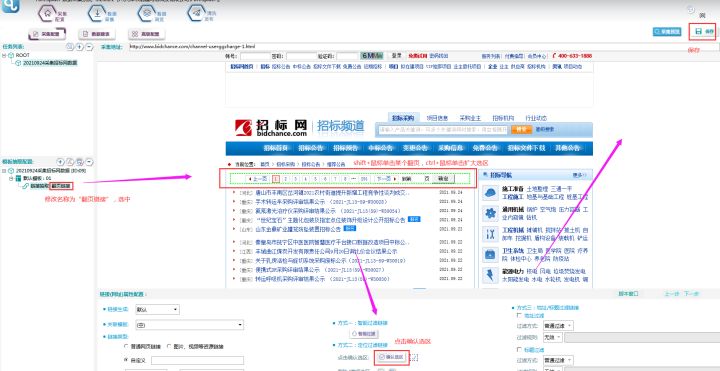Click the orange search button on website

click(521, 129)
